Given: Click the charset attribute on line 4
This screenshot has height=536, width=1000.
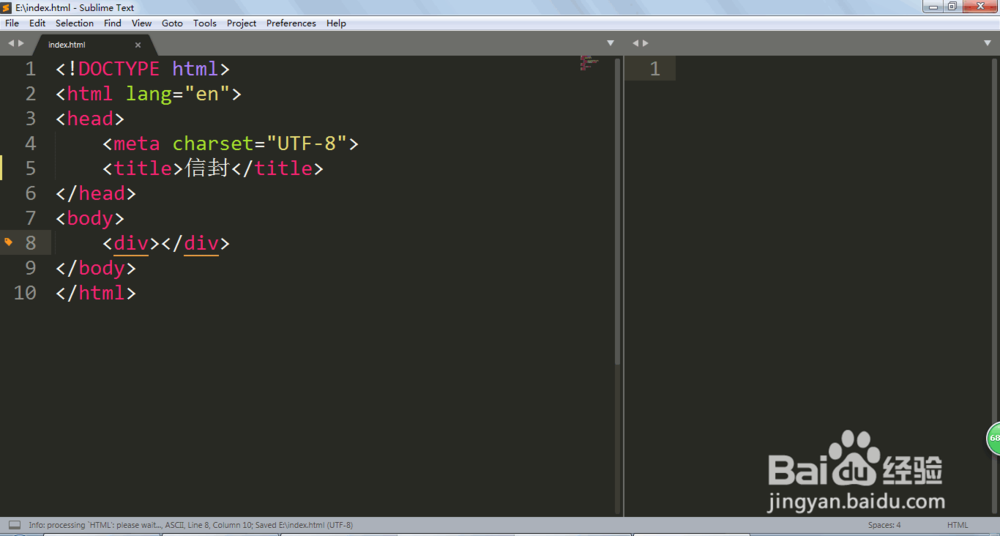Looking at the screenshot, I should (x=213, y=144).
